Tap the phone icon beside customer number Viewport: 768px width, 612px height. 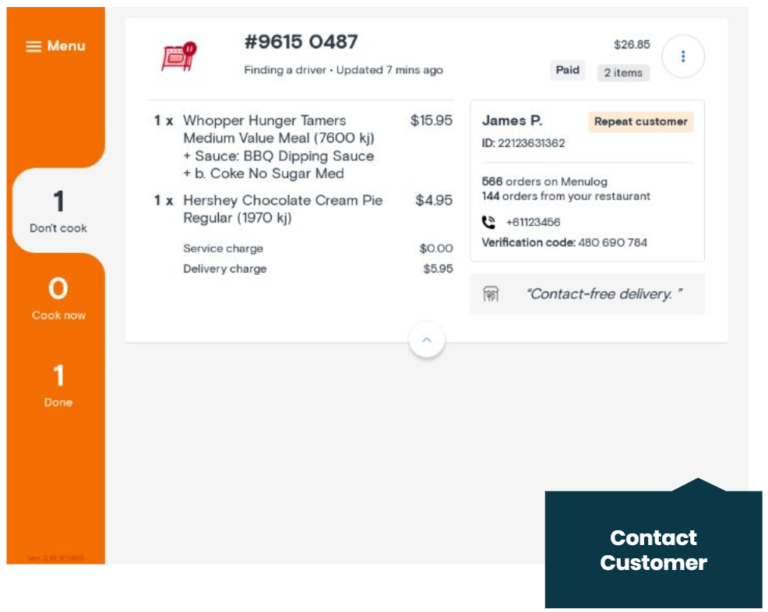point(489,222)
